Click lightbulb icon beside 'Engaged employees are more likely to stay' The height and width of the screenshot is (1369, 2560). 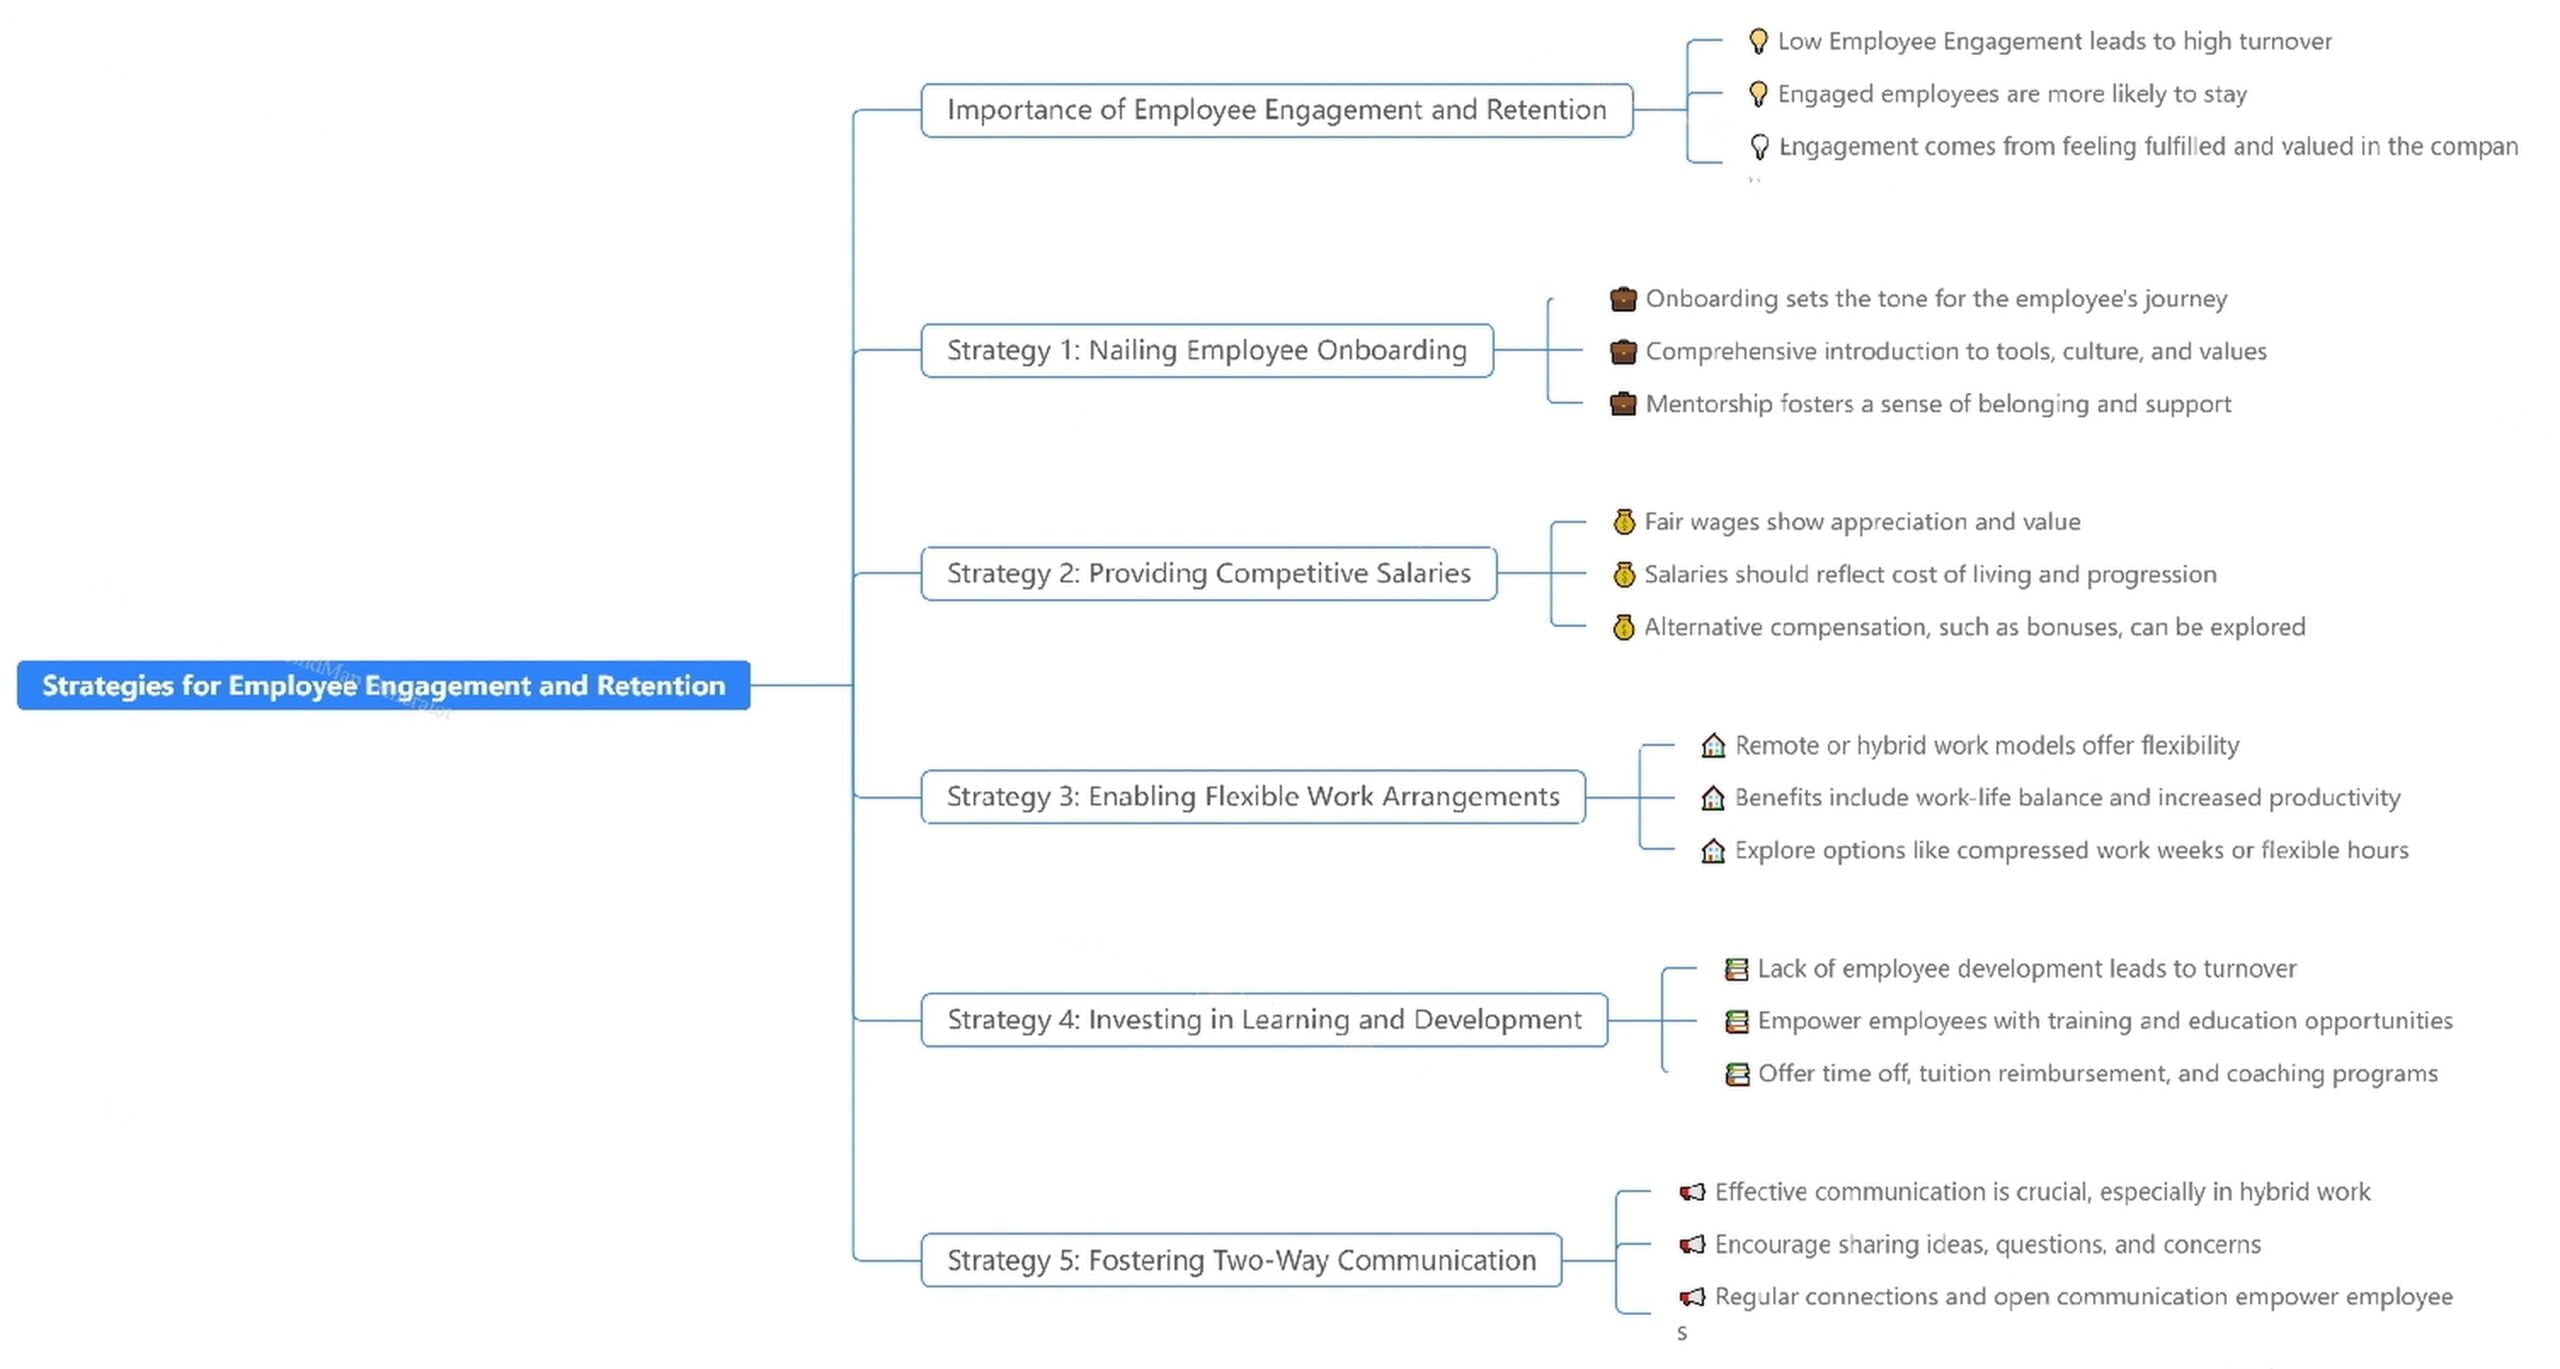(x=1757, y=94)
